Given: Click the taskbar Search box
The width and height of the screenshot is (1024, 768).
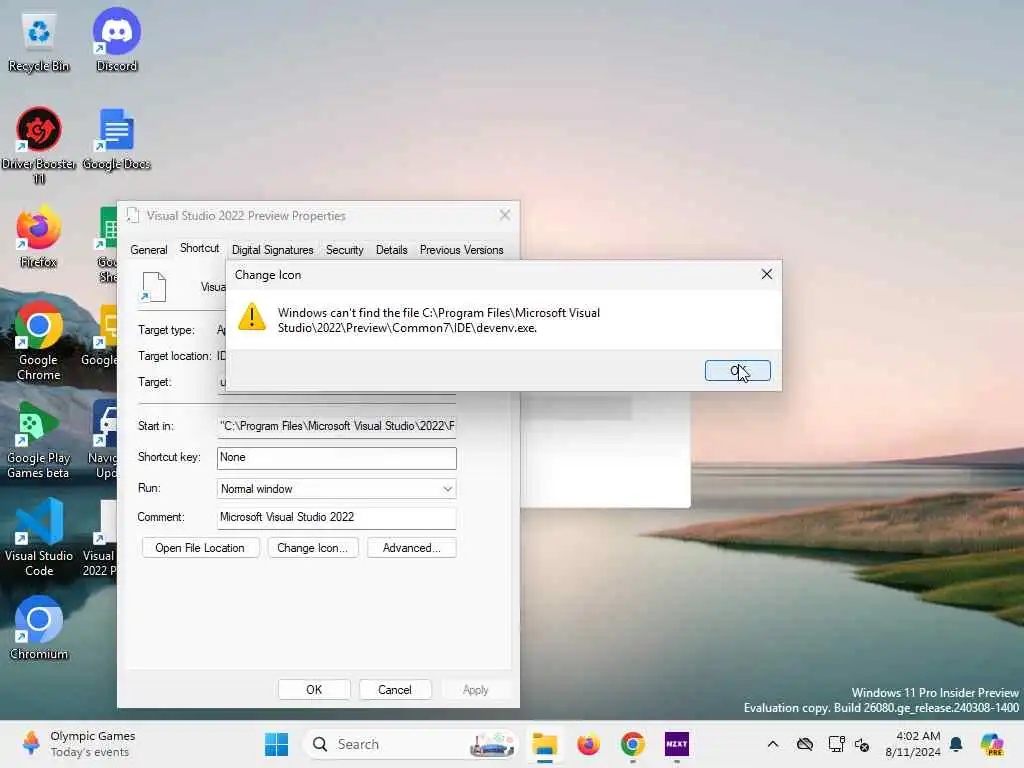Looking at the screenshot, I should [410, 744].
